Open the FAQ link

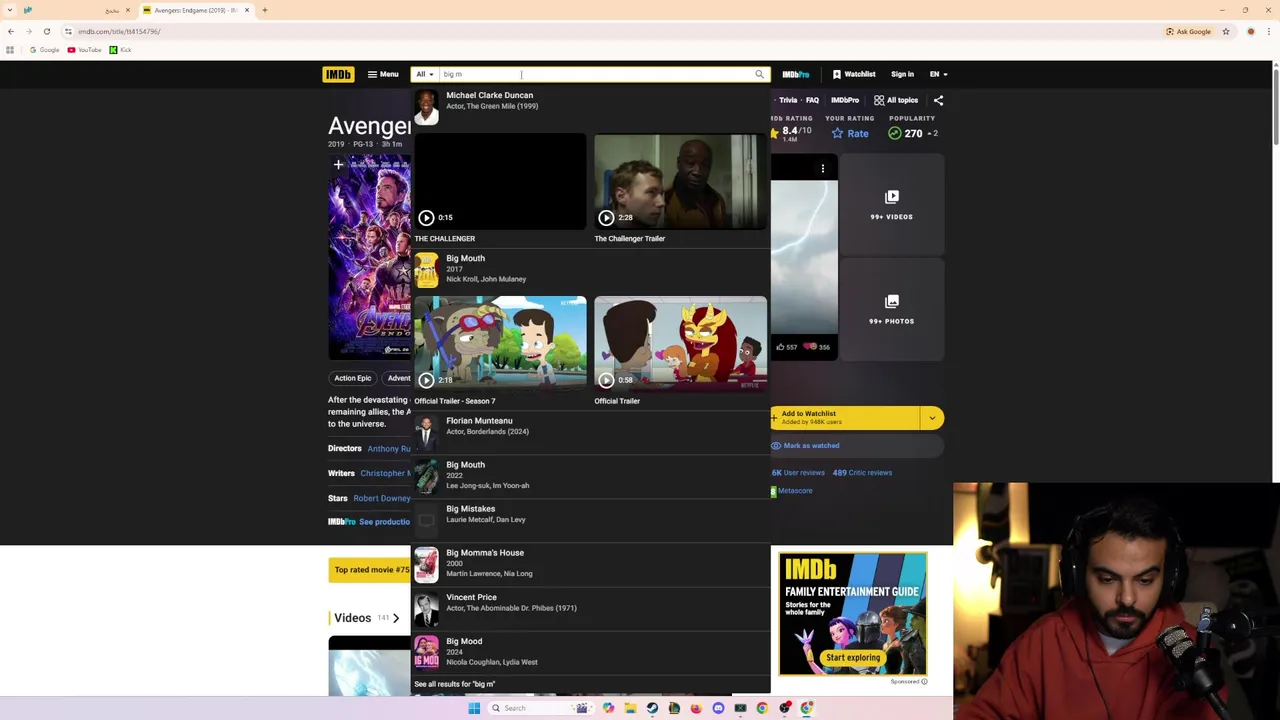tap(812, 100)
